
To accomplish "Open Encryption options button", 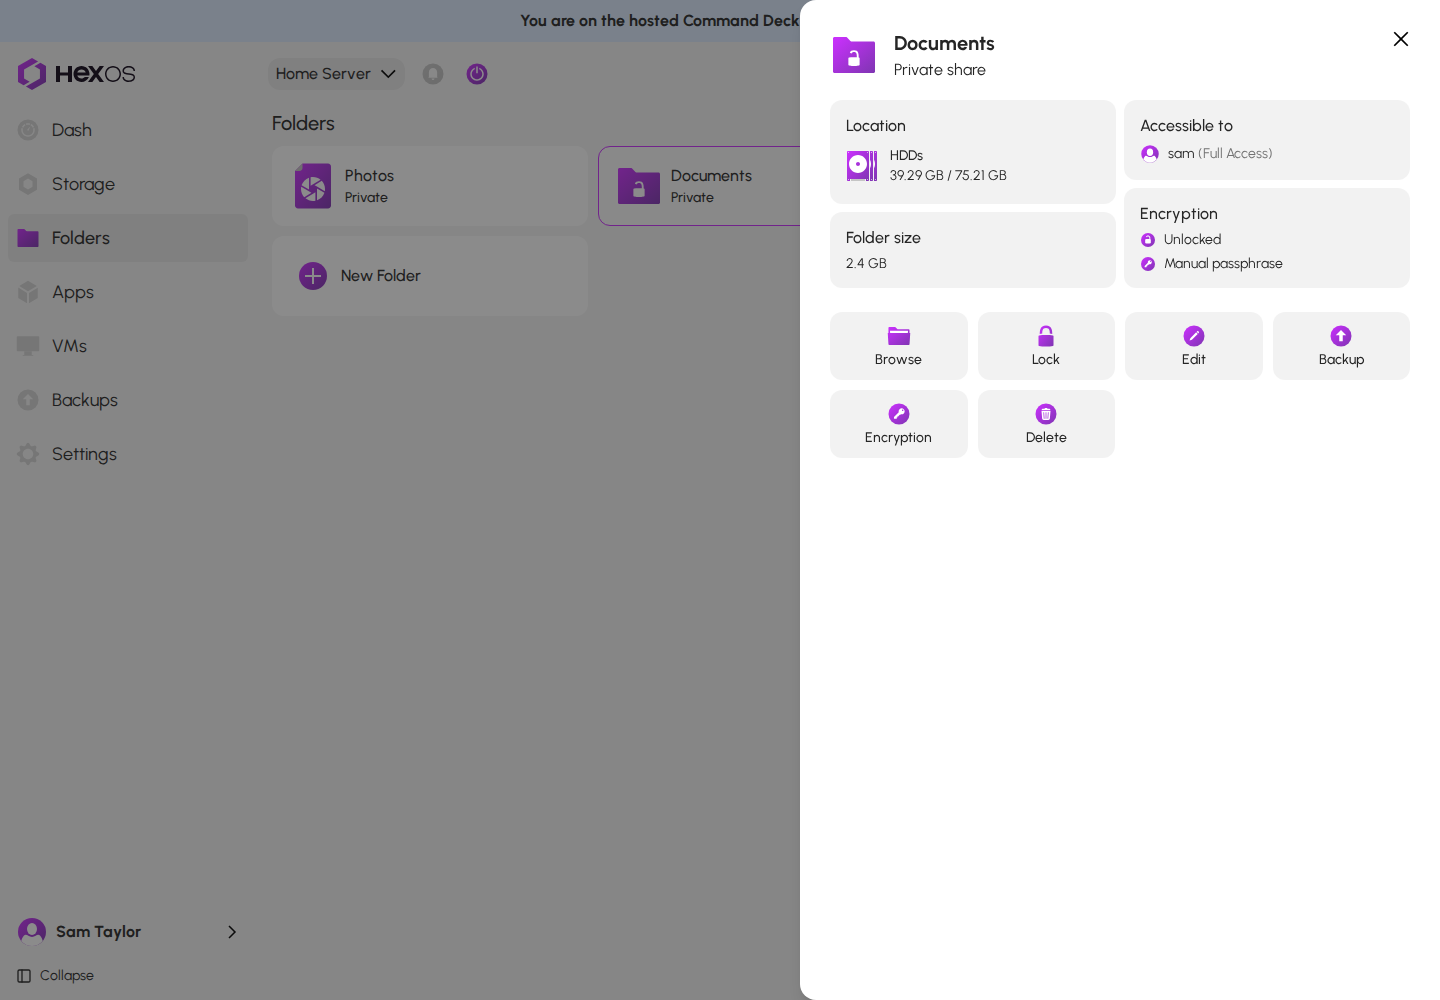I will click(899, 424).
